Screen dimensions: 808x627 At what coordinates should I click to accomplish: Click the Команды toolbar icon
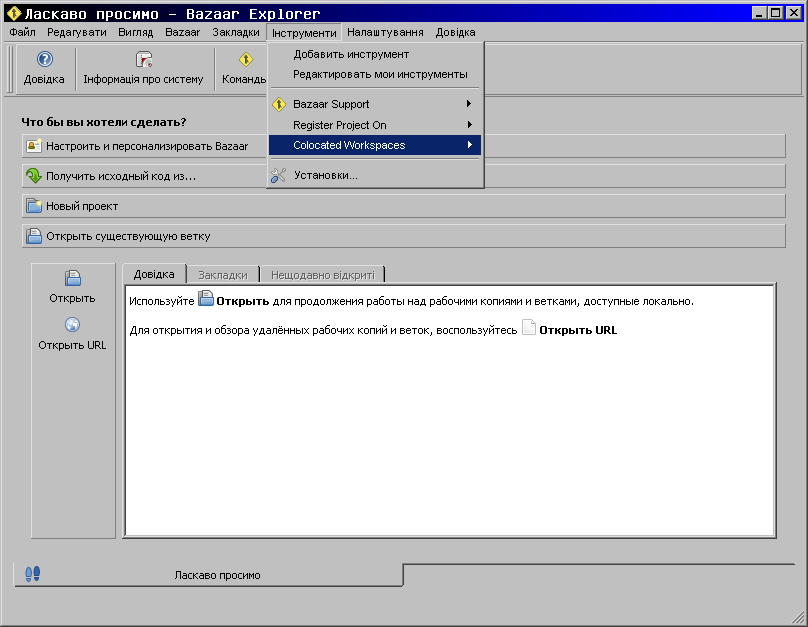246,60
